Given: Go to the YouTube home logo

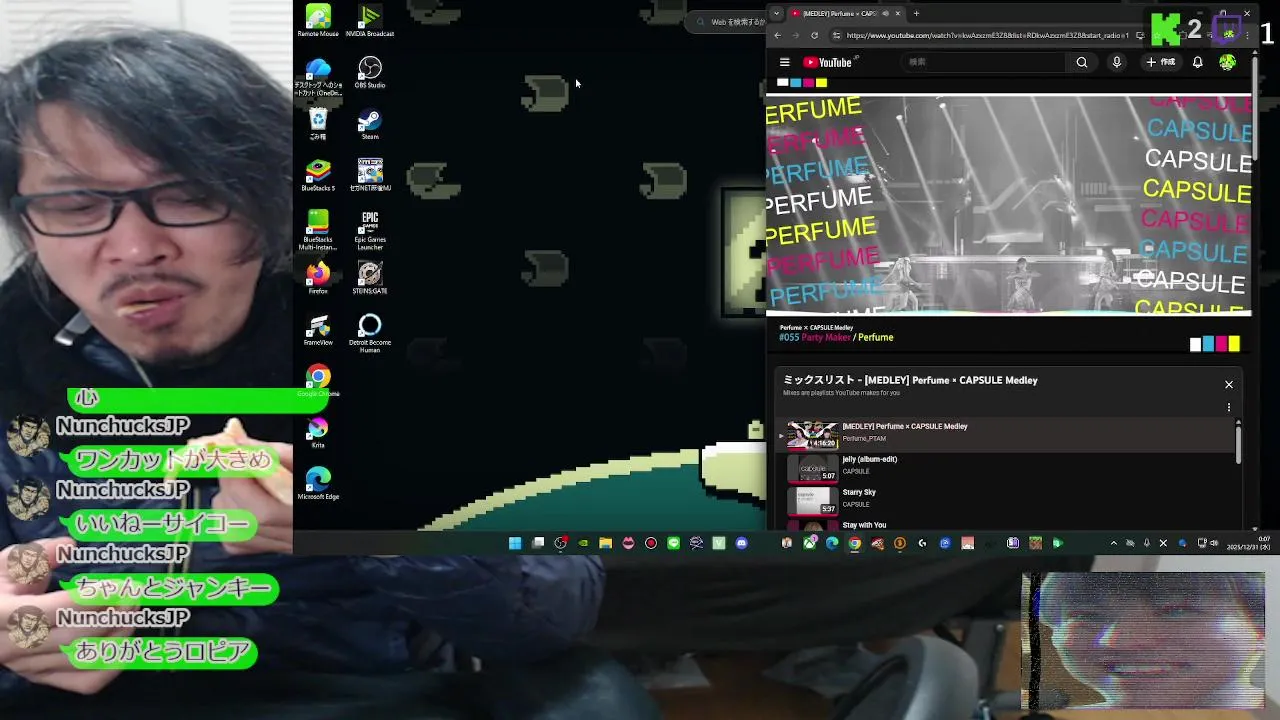Looking at the screenshot, I should pos(828,62).
